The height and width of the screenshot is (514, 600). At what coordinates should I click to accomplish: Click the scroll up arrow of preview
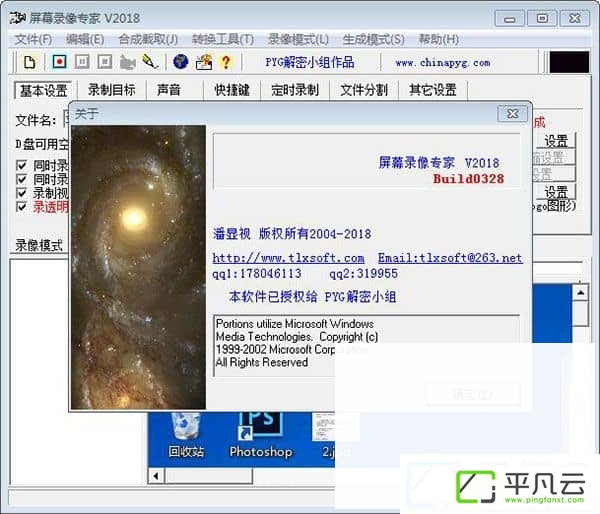580,293
